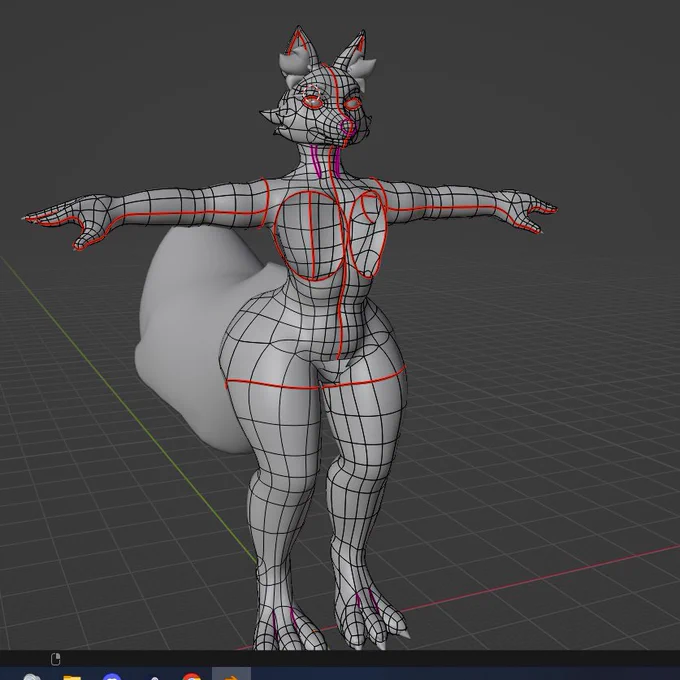
Task: Click the mouse hint icon in Blender status bar
Action: [56, 659]
